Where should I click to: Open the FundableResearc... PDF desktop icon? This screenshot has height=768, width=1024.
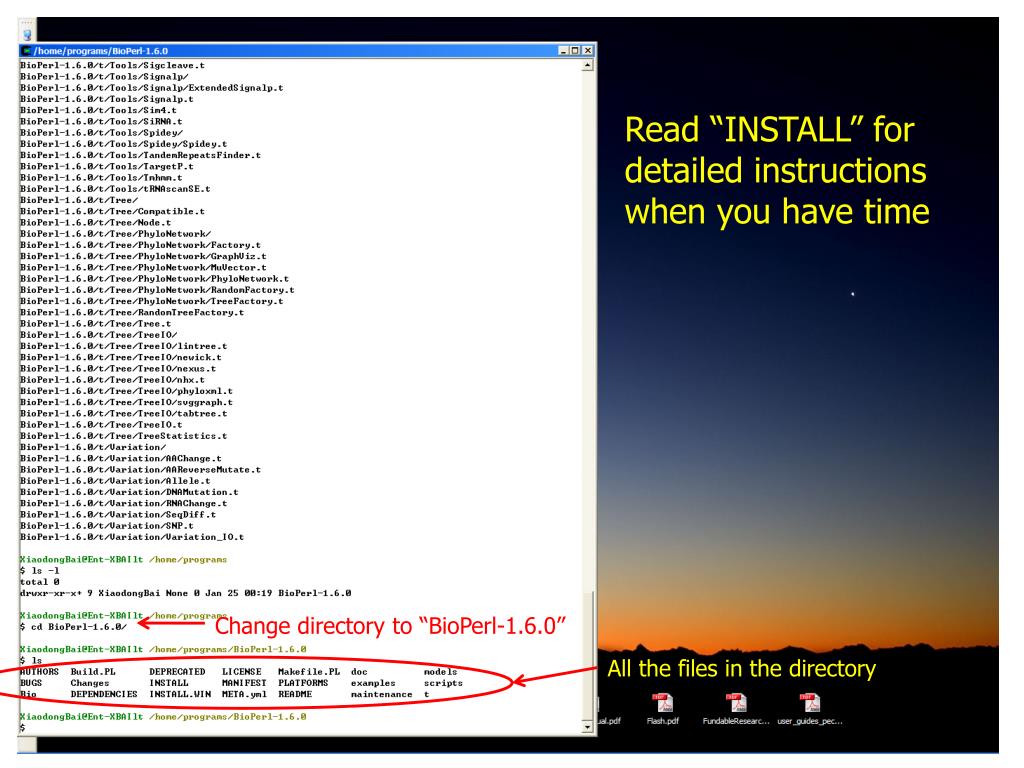(736, 709)
